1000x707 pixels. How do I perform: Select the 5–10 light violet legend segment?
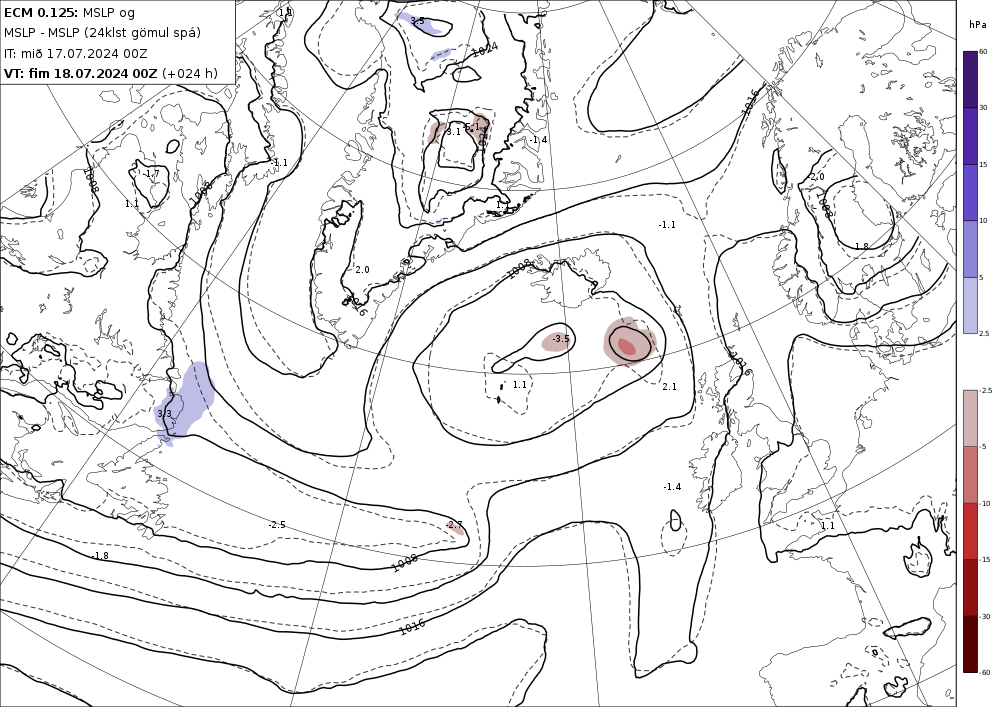970,249
